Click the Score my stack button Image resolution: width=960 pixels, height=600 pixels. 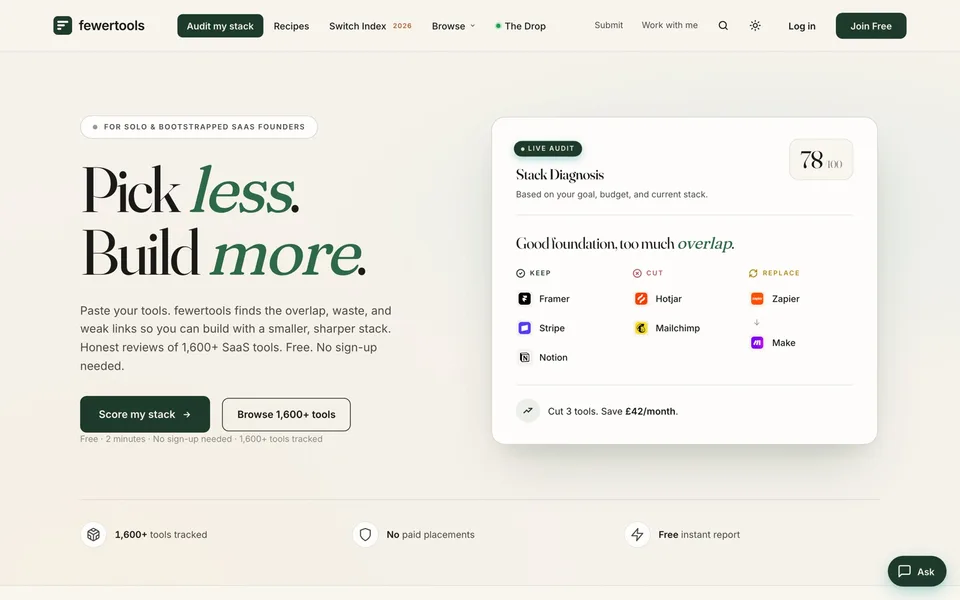tap(145, 414)
